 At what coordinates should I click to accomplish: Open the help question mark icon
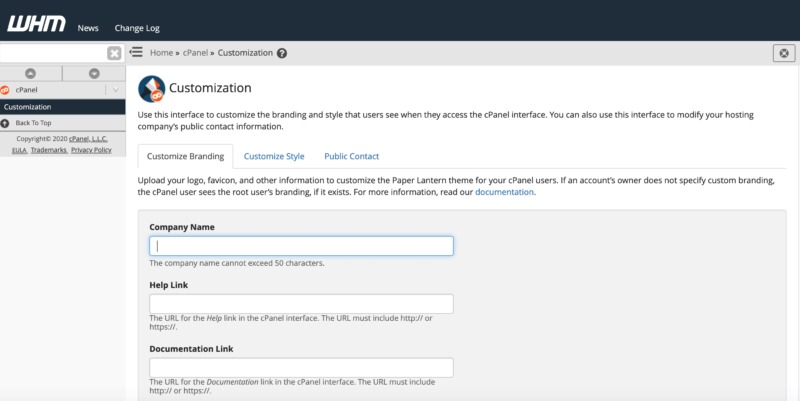[x=282, y=53]
